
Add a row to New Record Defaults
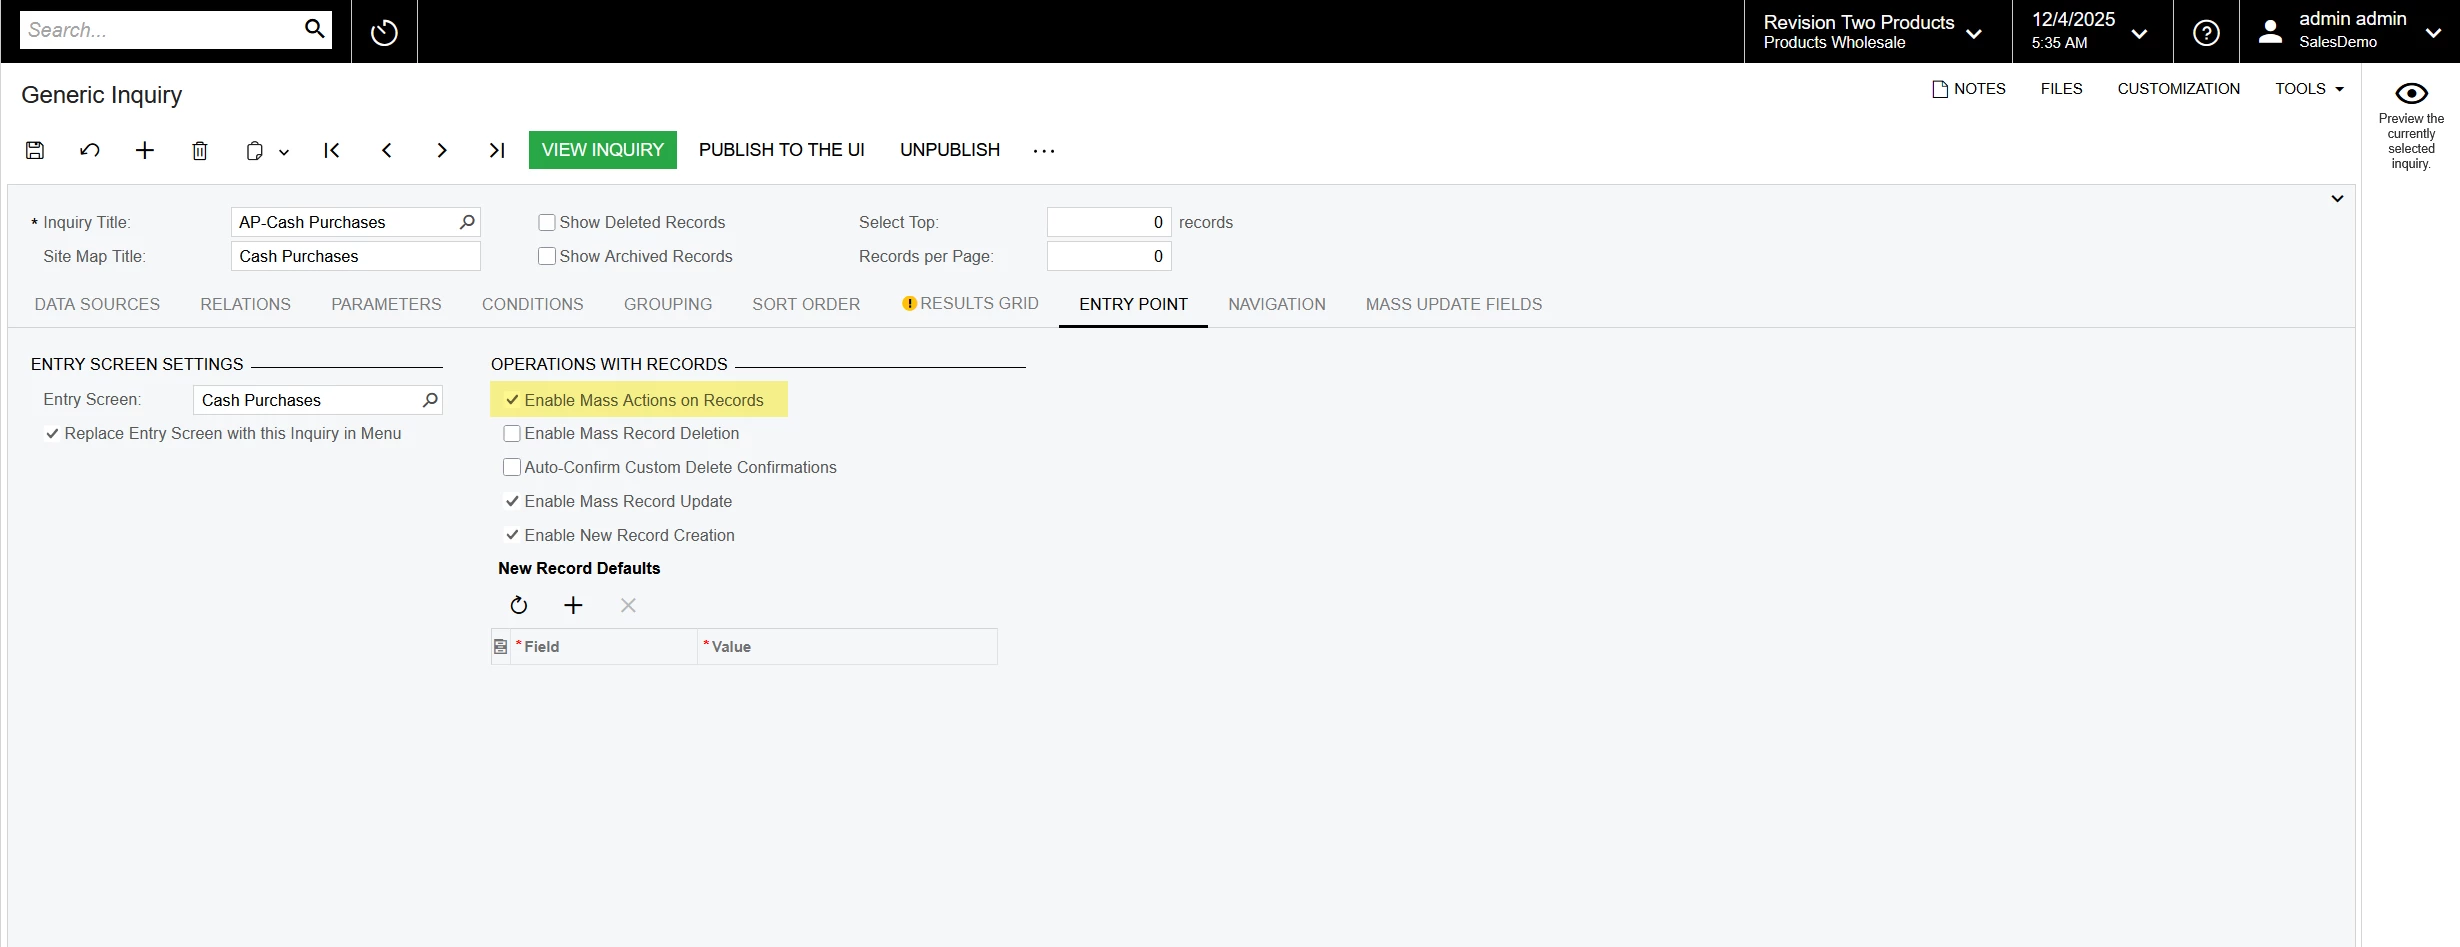(573, 605)
